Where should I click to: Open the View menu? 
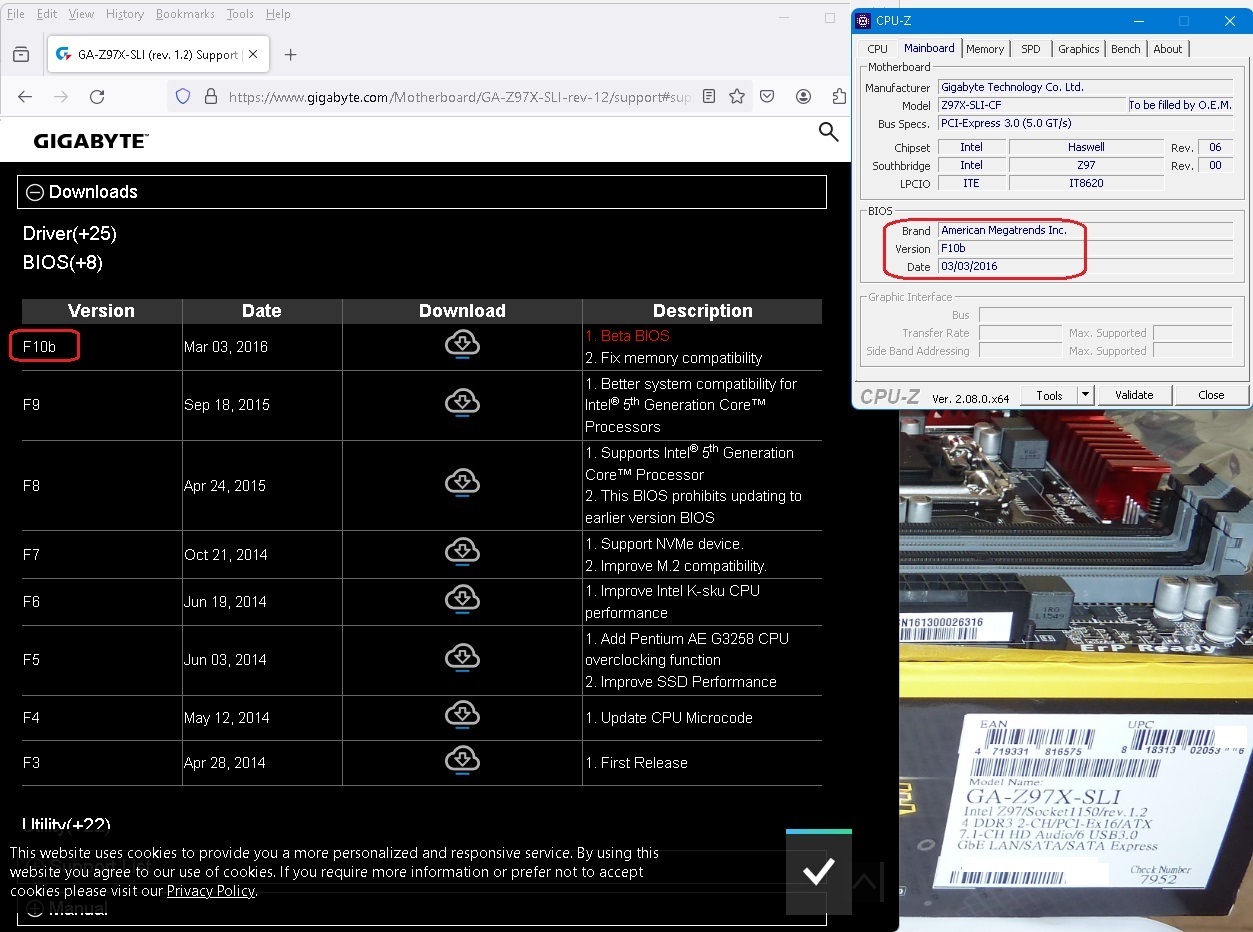pyautogui.click(x=81, y=14)
